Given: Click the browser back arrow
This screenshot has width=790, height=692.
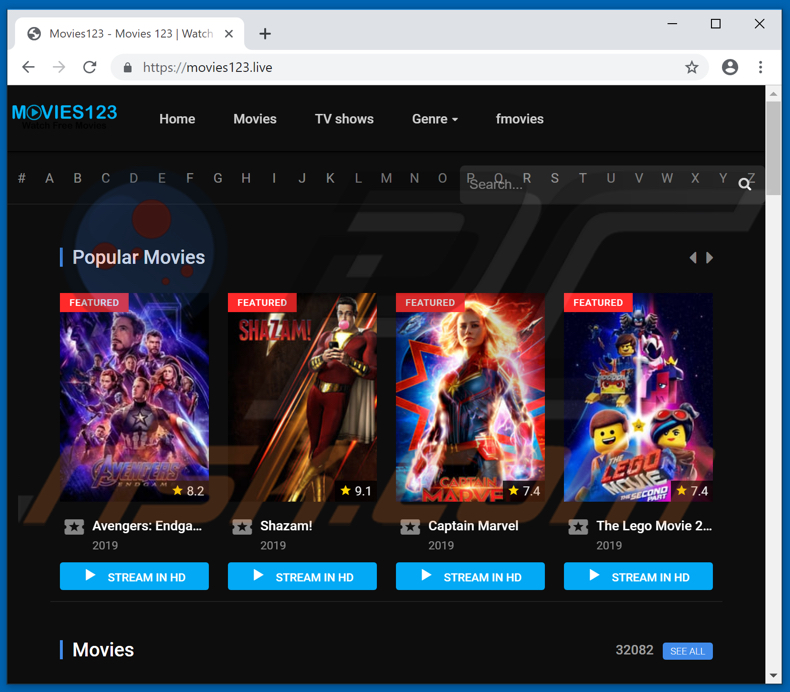Looking at the screenshot, I should coord(29,67).
